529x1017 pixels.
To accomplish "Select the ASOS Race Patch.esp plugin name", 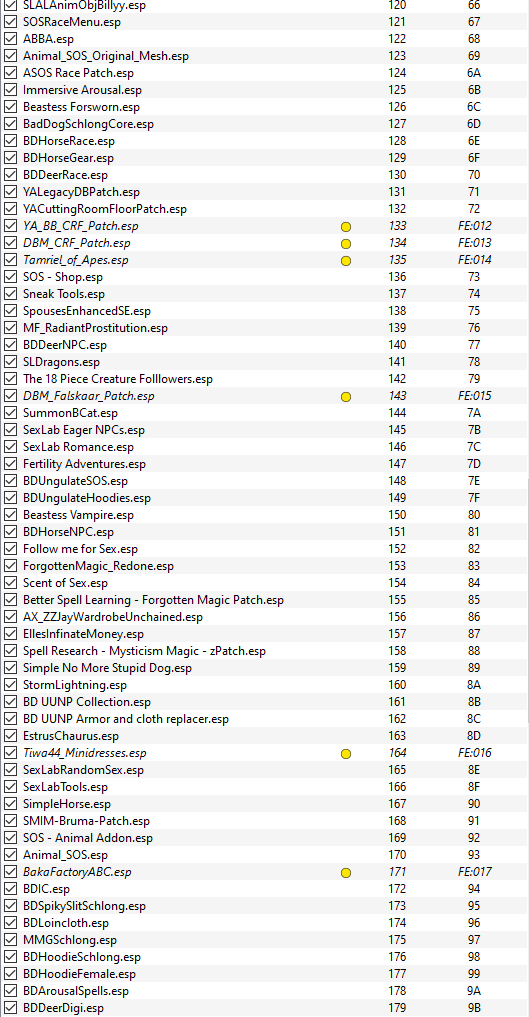I will tap(78, 73).
